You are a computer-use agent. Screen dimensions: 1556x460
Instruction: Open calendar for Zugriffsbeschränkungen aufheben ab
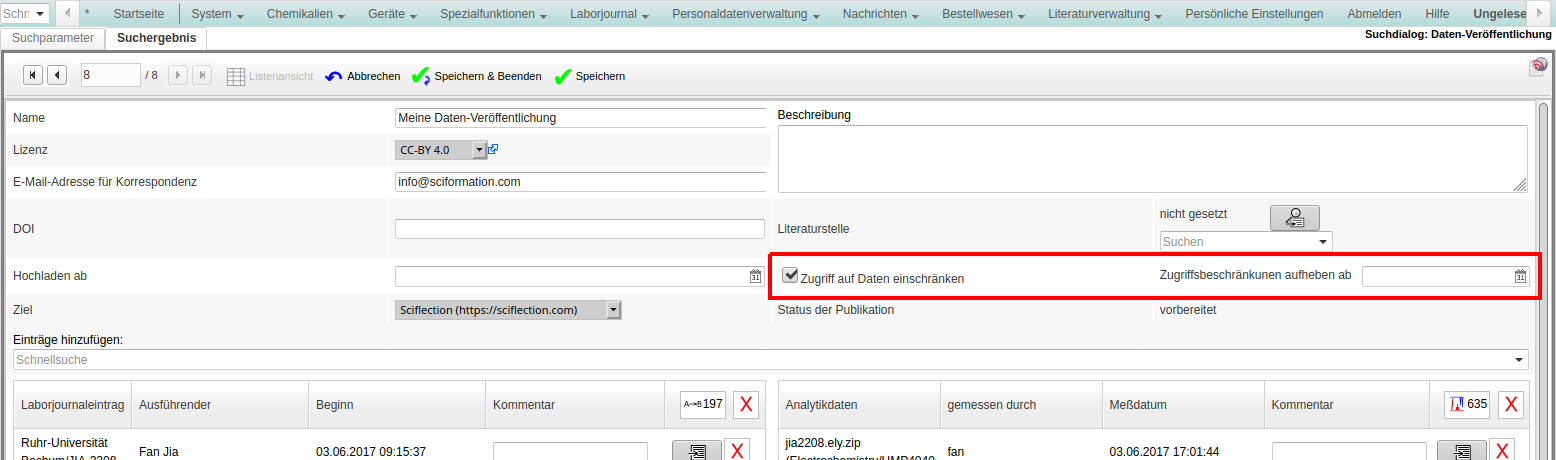(1520, 276)
